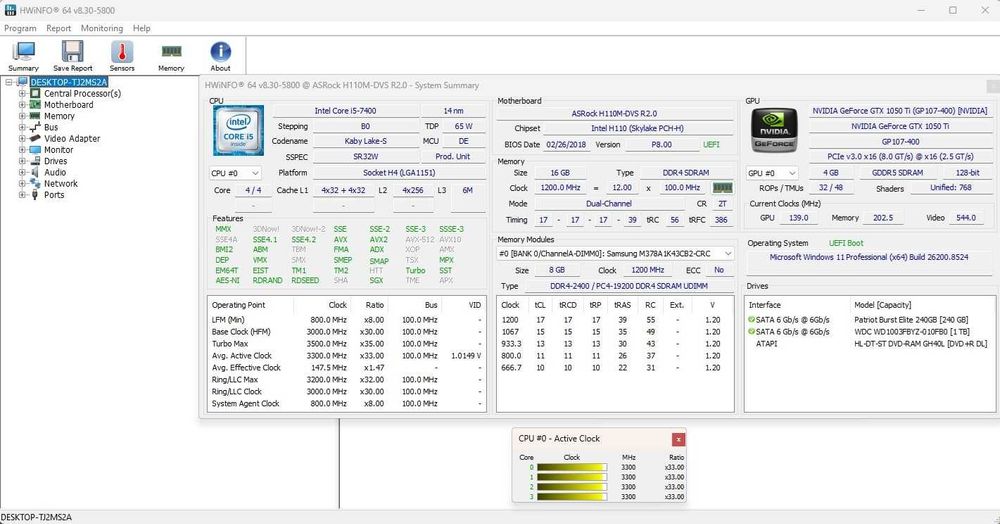Image resolution: width=1000 pixels, height=524 pixels.
Task: Expand the Video Adapter tree node
Action: tap(22, 138)
